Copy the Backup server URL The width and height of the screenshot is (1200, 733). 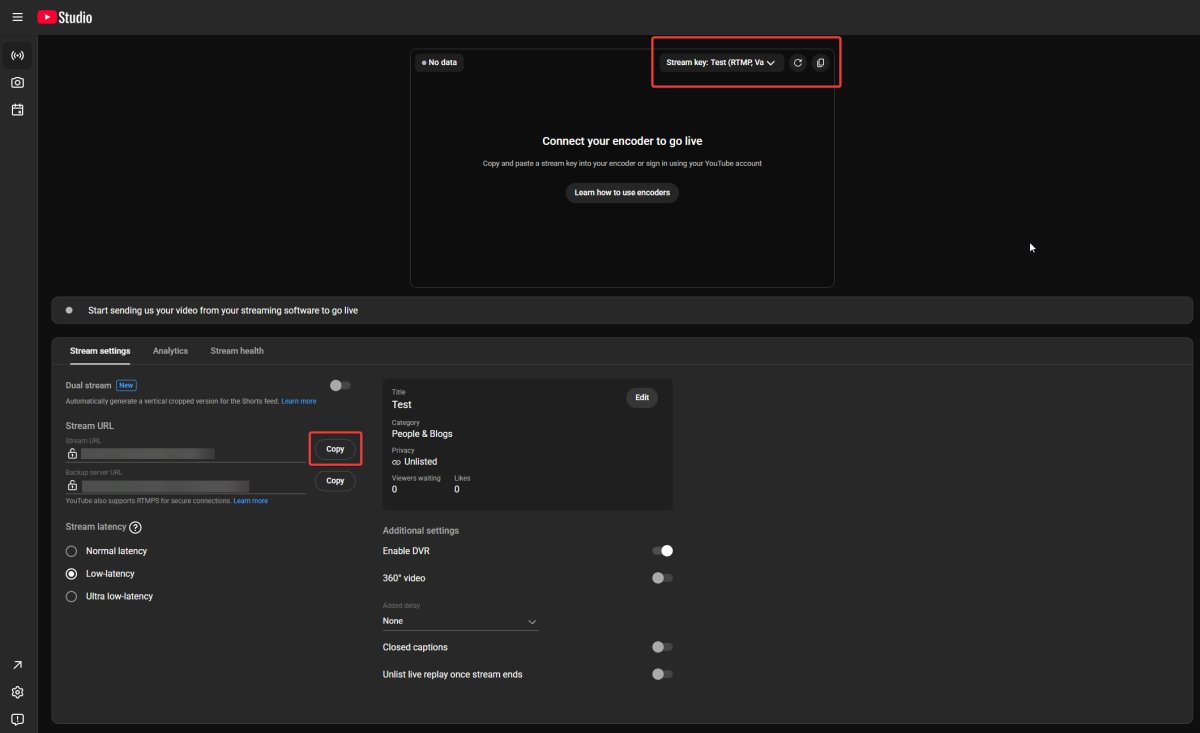coord(335,481)
